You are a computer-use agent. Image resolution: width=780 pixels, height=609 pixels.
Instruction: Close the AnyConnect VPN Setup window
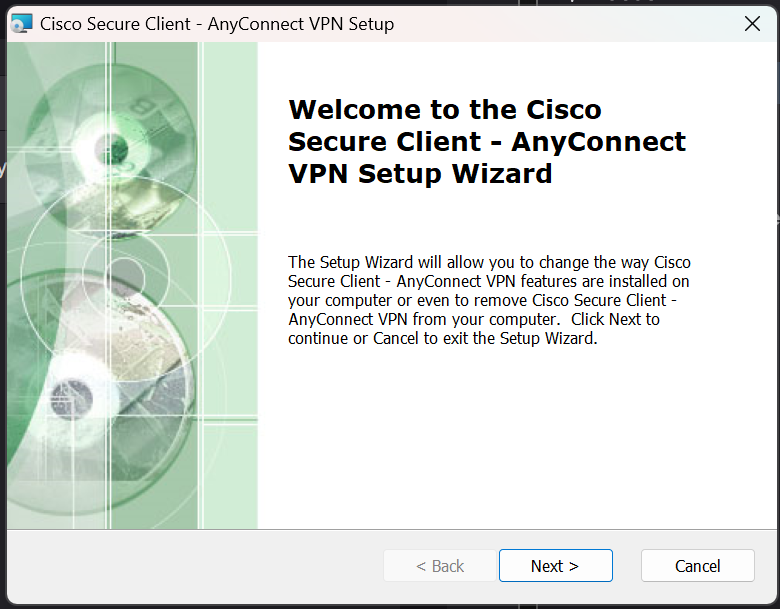[752, 23]
